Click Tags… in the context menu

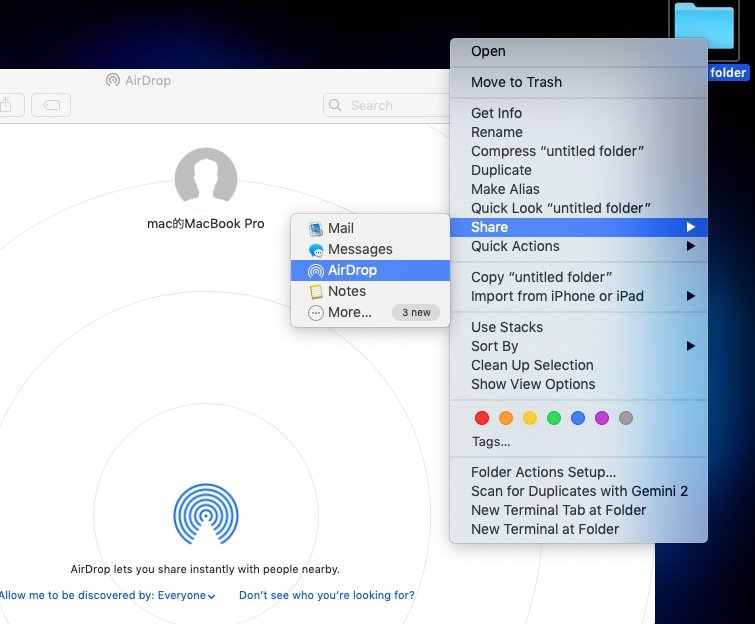click(491, 441)
